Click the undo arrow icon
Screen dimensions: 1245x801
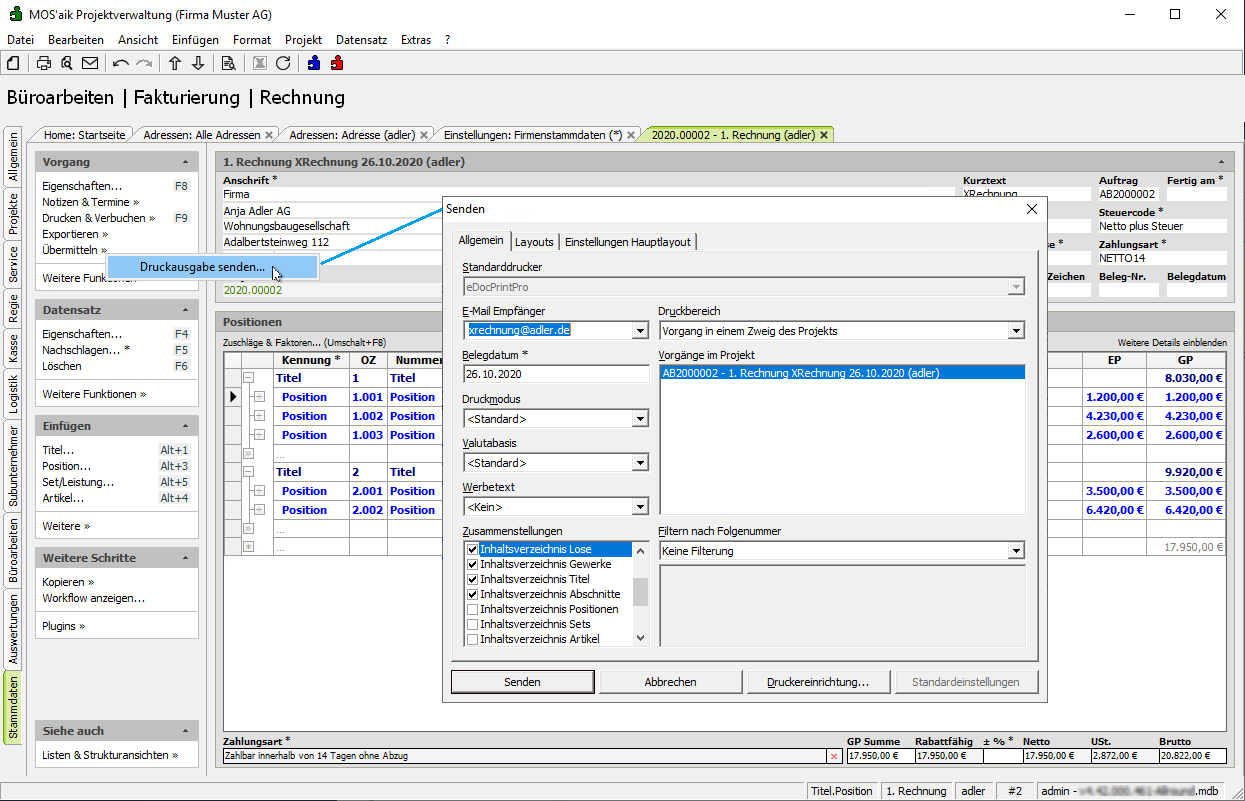121,63
